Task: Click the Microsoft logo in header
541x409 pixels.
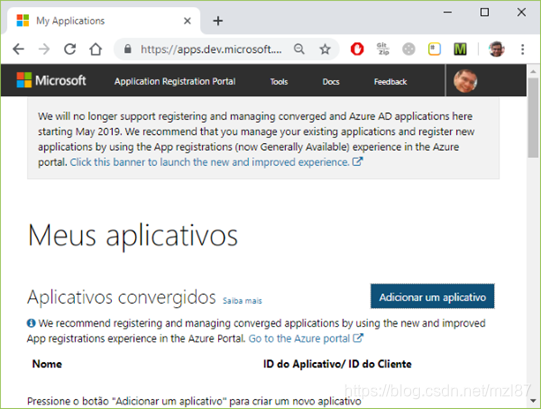Action: (x=51, y=80)
